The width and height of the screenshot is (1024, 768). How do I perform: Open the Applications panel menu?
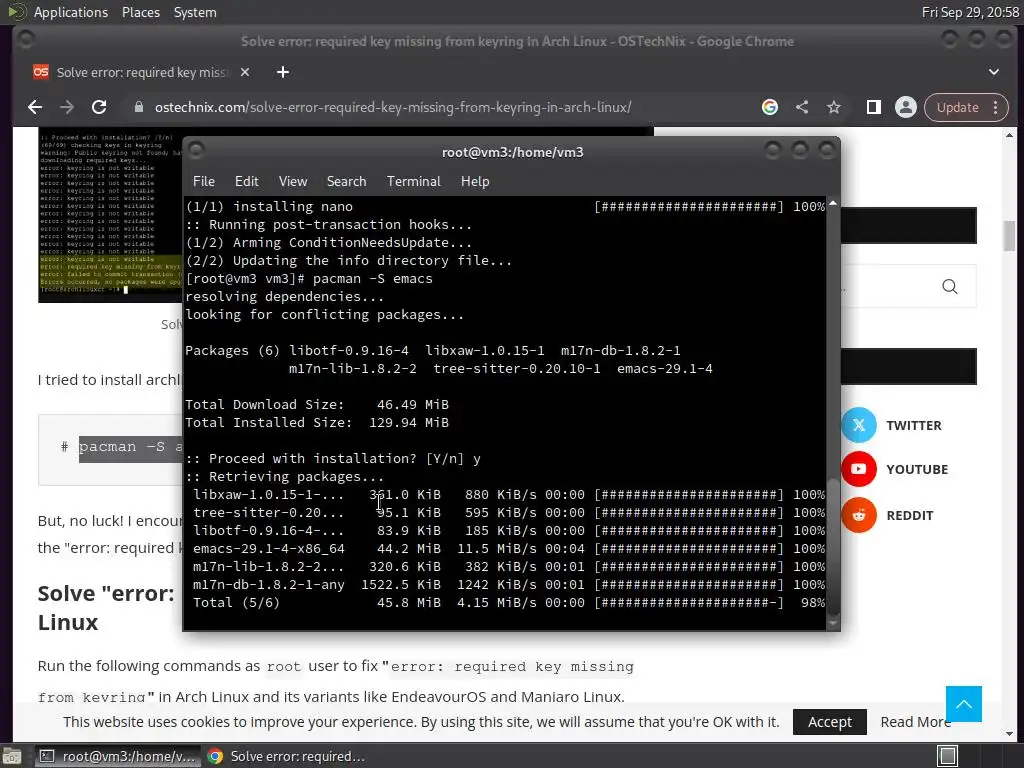pyautogui.click(x=71, y=12)
